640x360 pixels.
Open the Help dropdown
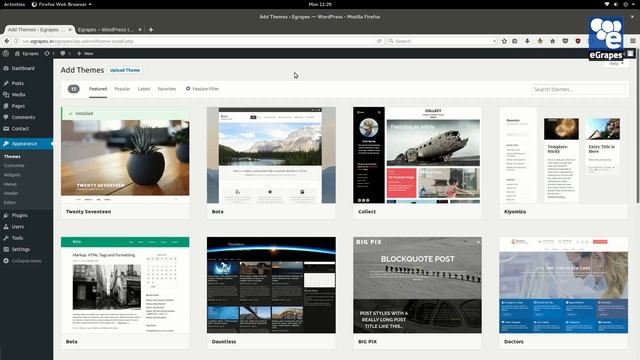[x=616, y=64]
